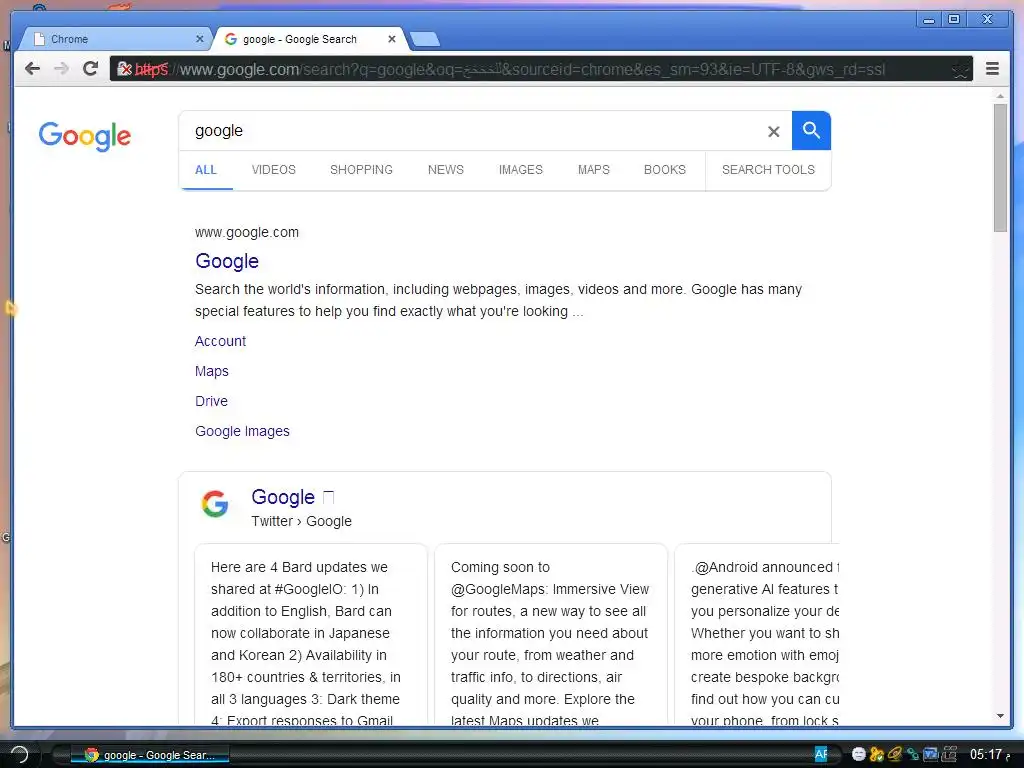Open the Bard updates tweet card
The height and width of the screenshot is (768, 1024).
point(311,633)
